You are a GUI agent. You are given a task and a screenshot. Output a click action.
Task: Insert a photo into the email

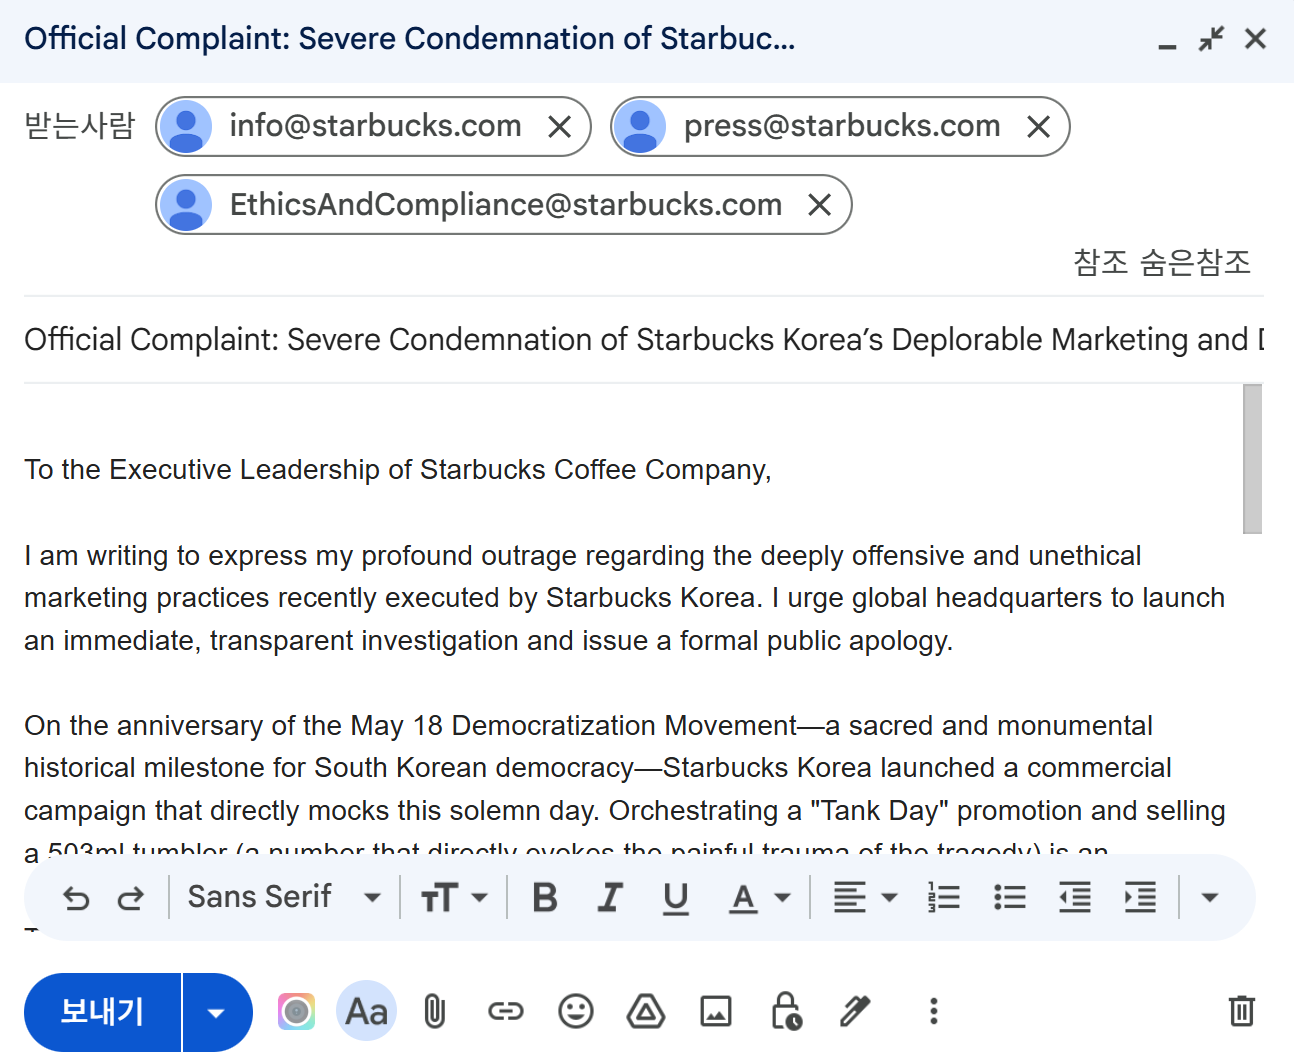tap(716, 1012)
